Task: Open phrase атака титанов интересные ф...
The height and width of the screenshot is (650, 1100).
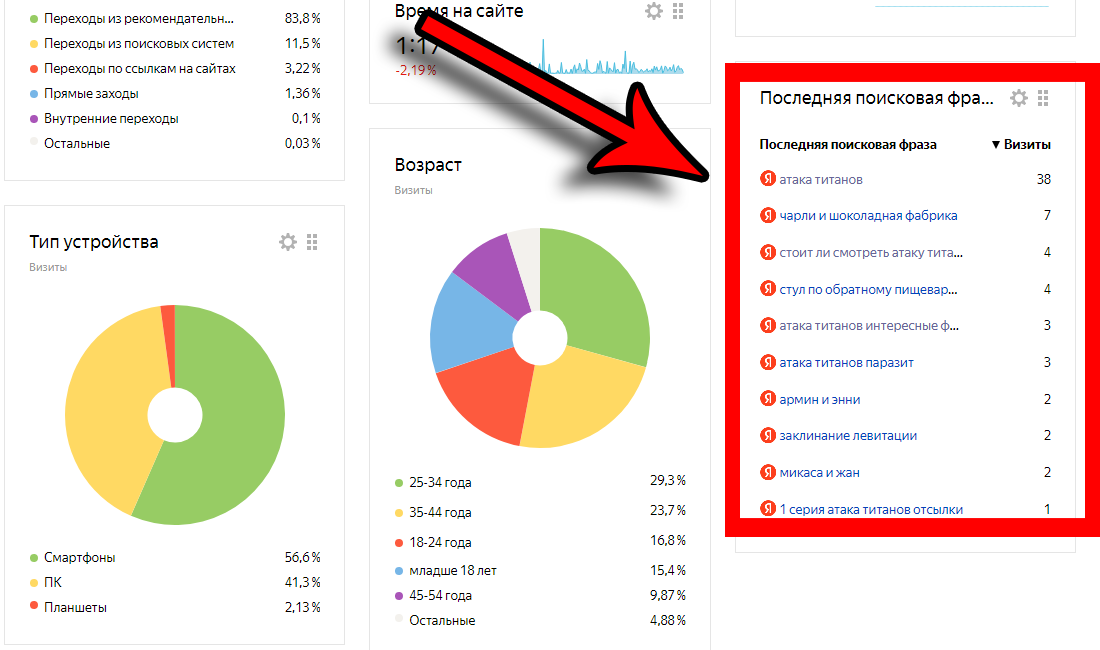Action: point(869,326)
